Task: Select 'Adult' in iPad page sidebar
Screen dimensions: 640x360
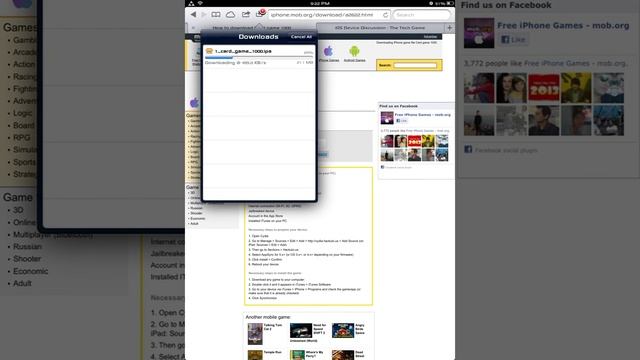Action: (194, 223)
